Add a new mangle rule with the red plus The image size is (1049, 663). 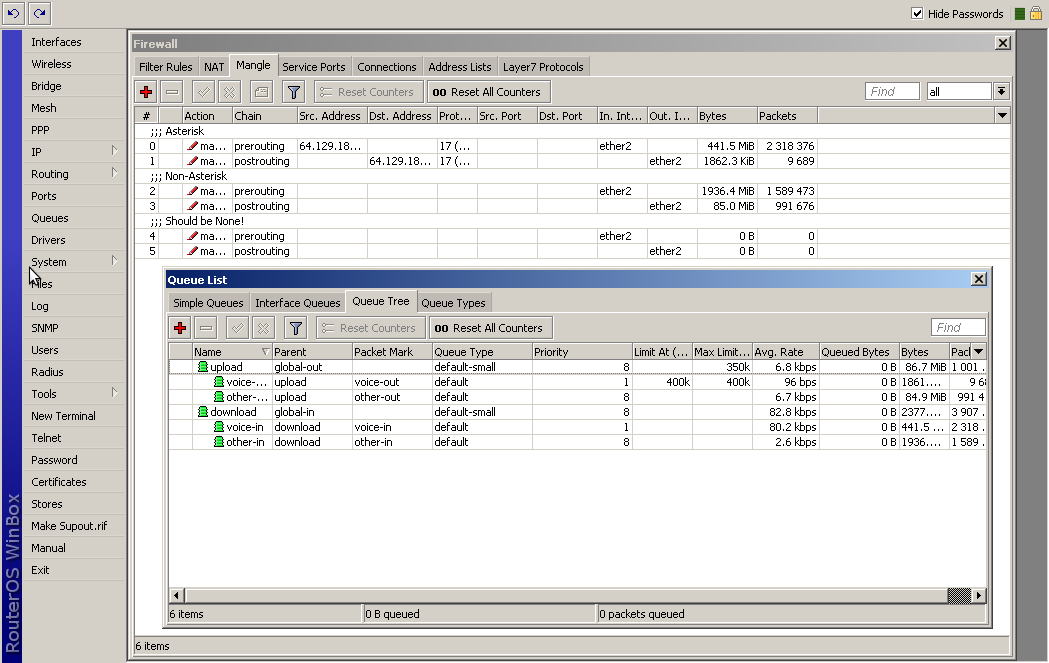coord(146,92)
